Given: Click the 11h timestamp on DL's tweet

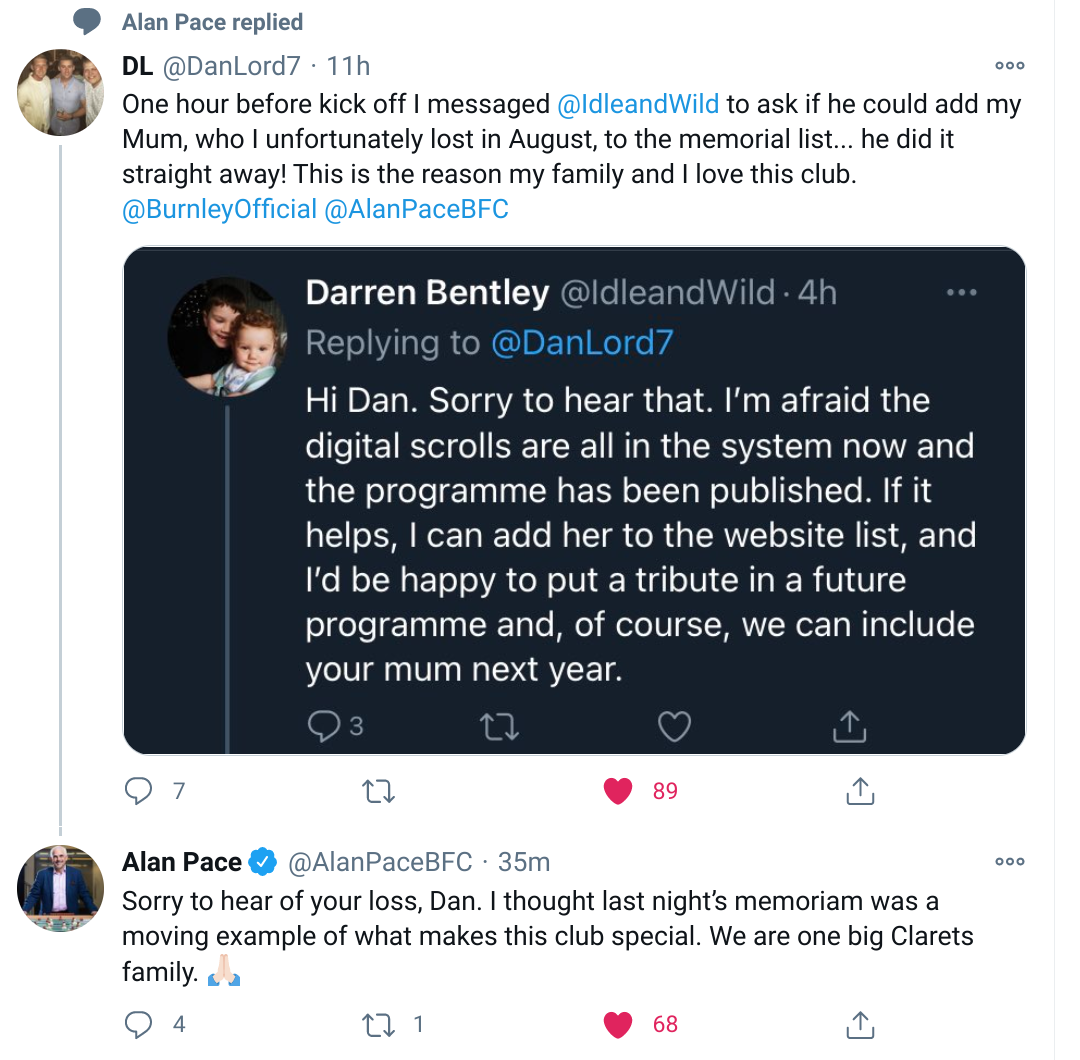Looking at the screenshot, I should point(348,66).
